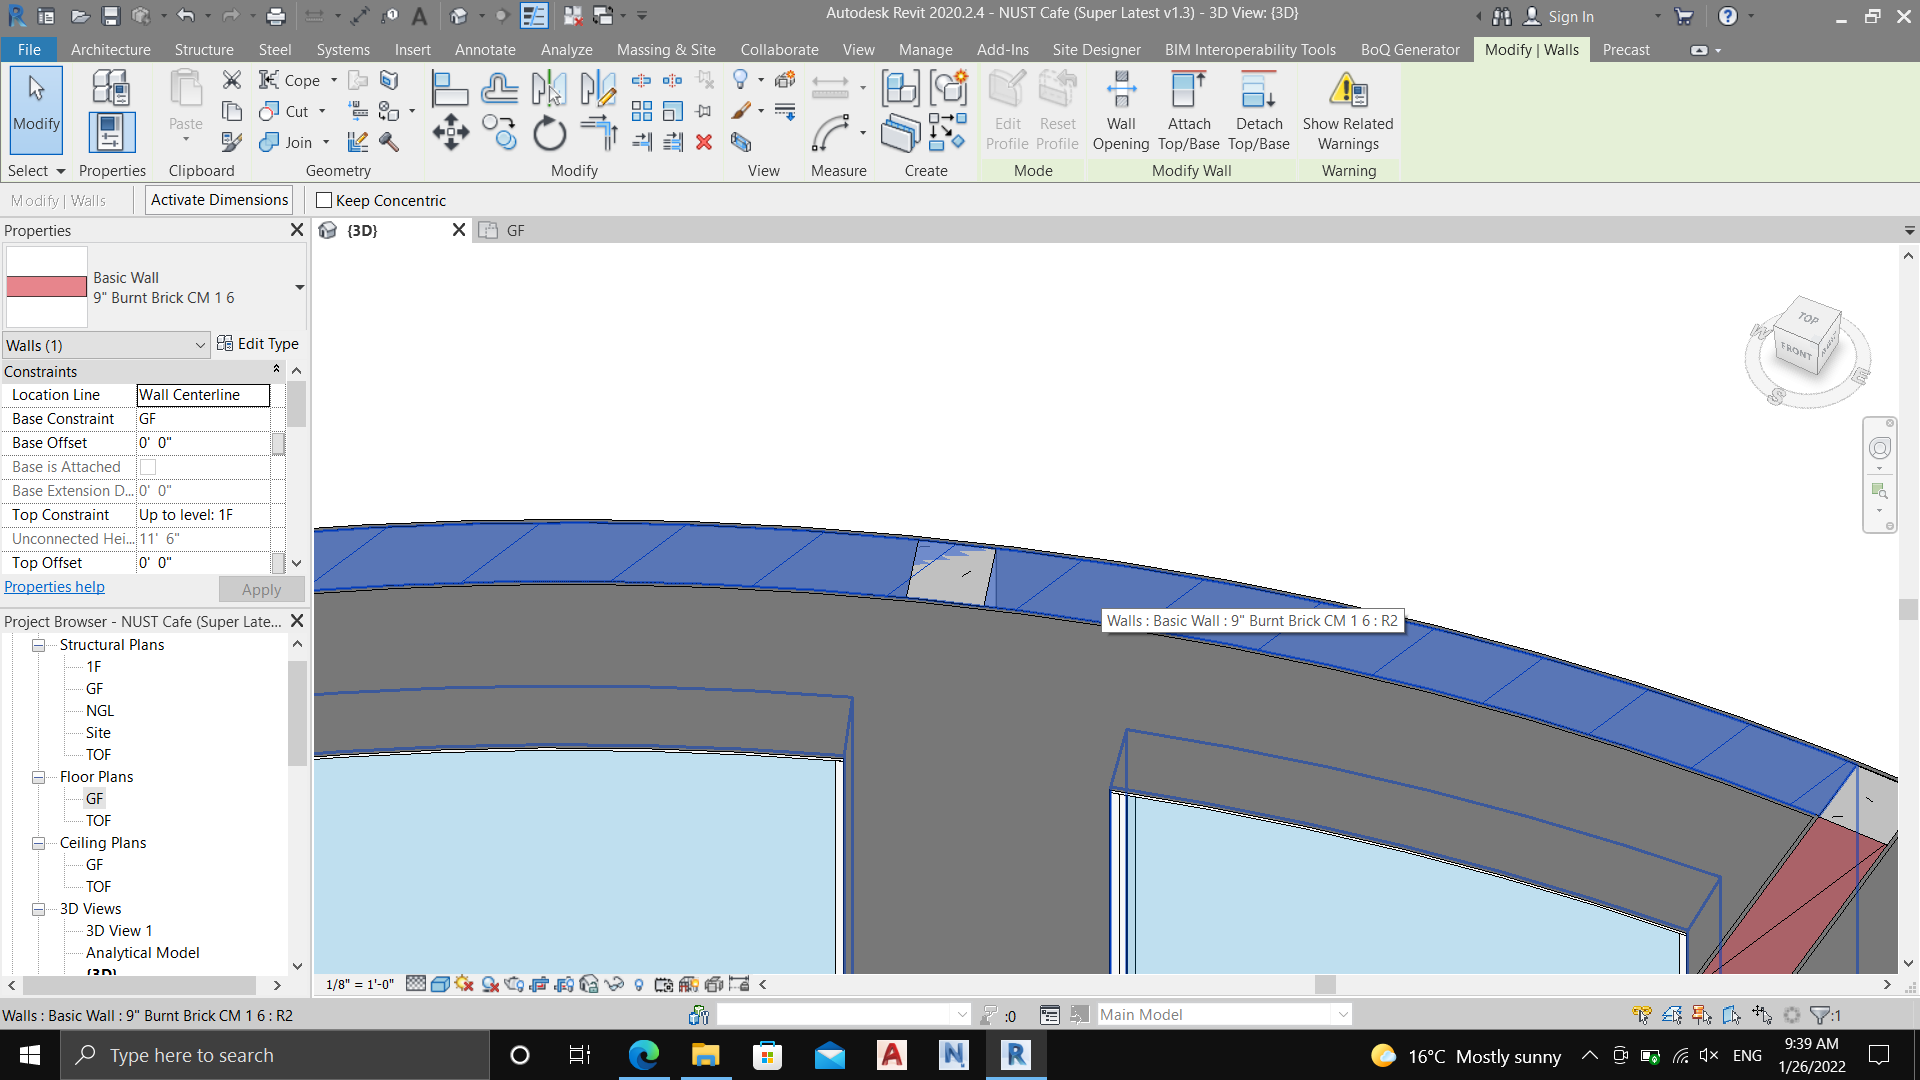1920x1080 pixels.
Task: Toggle Crop View icon in view bar
Action: [x=539, y=984]
